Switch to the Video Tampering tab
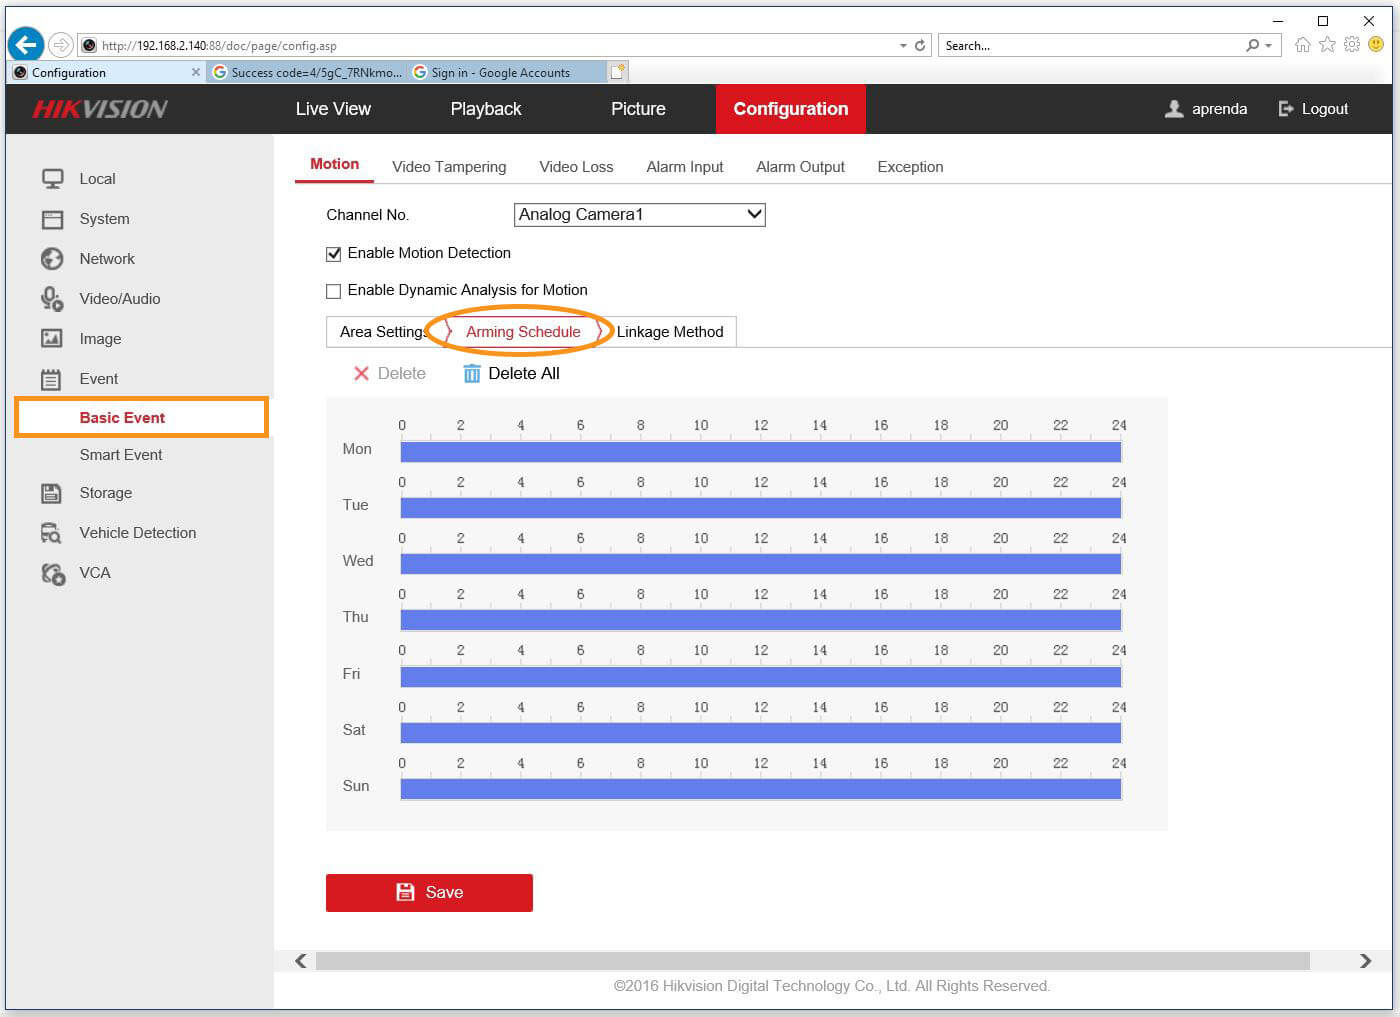This screenshot has height=1017, width=1400. [449, 167]
